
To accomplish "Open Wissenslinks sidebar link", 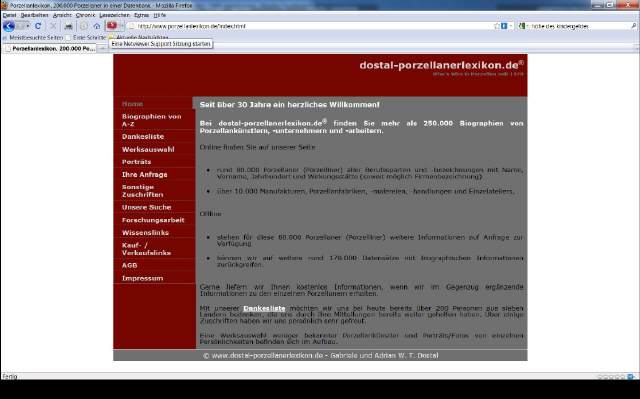I will (145, 233).
